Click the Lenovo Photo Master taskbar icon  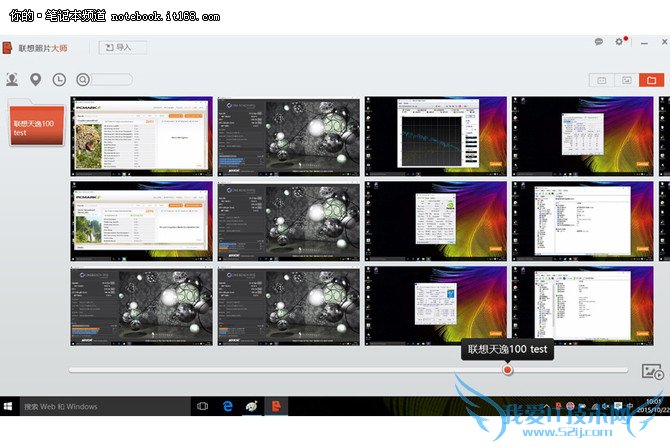coord(276,406)
